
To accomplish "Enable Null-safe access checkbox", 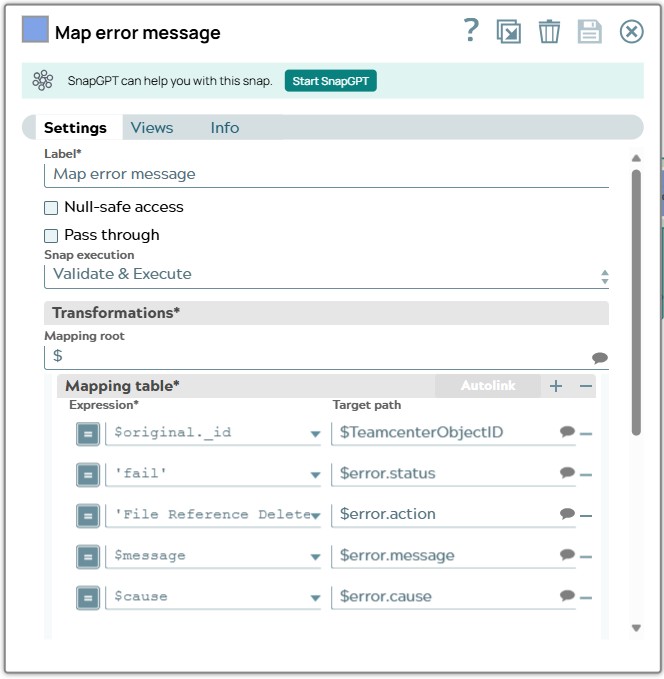I will coord(51,208).
